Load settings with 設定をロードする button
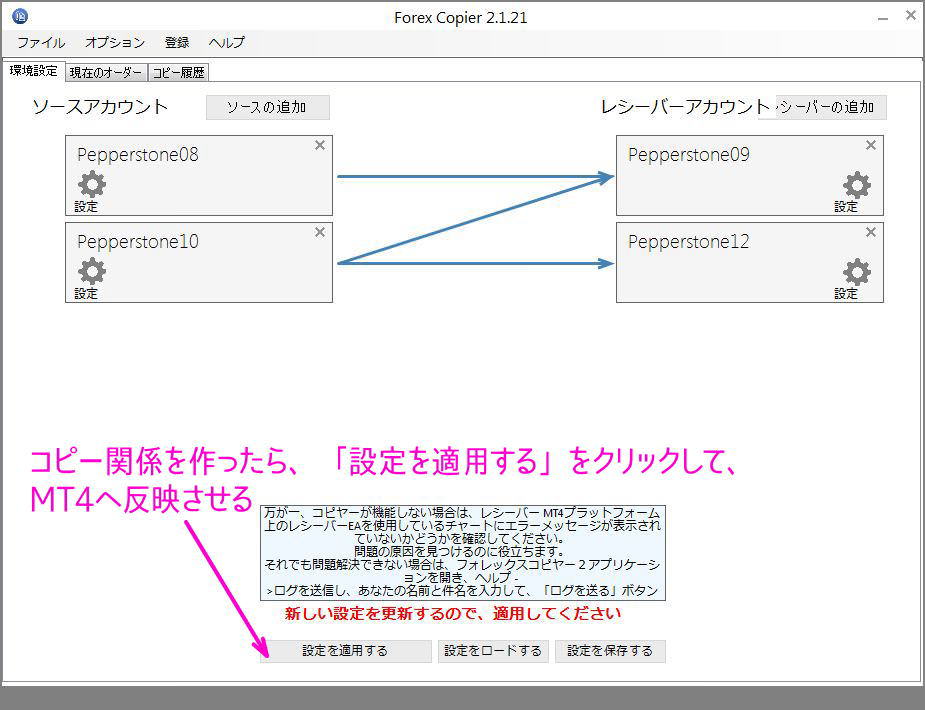 pyautogui.click(x=493, y=651)
